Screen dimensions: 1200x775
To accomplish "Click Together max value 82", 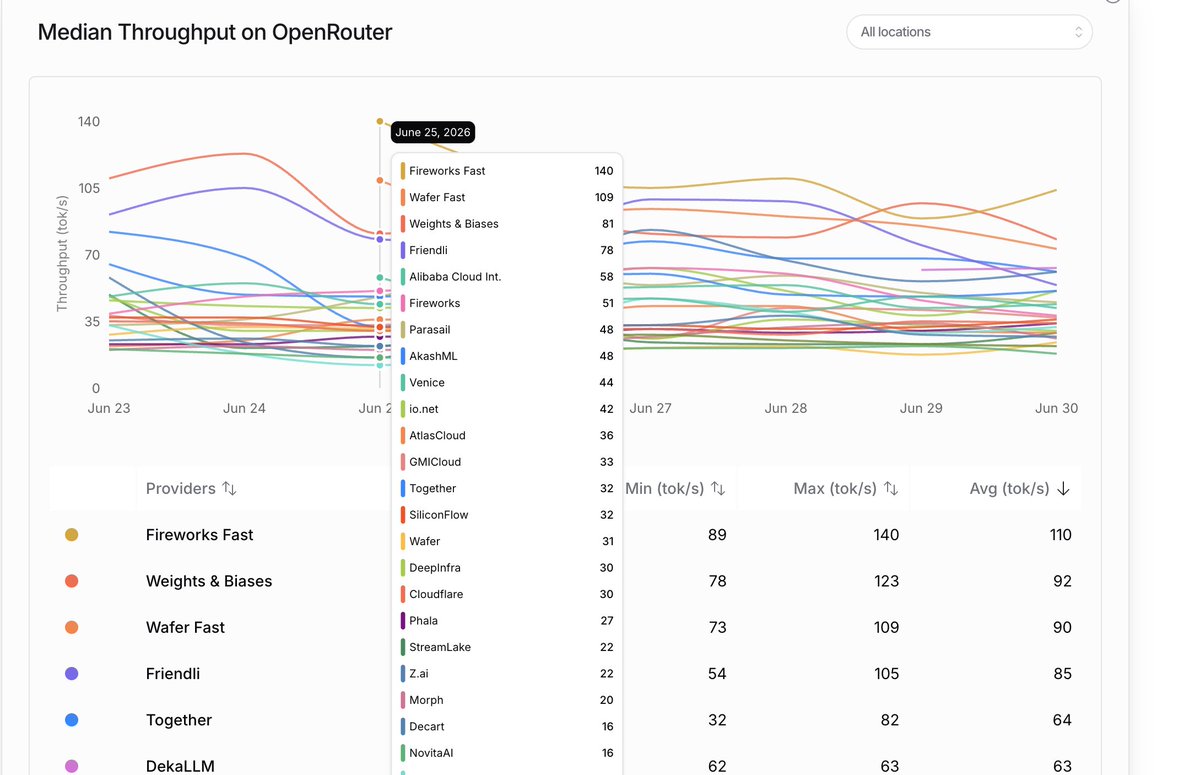I will (890, 720).
